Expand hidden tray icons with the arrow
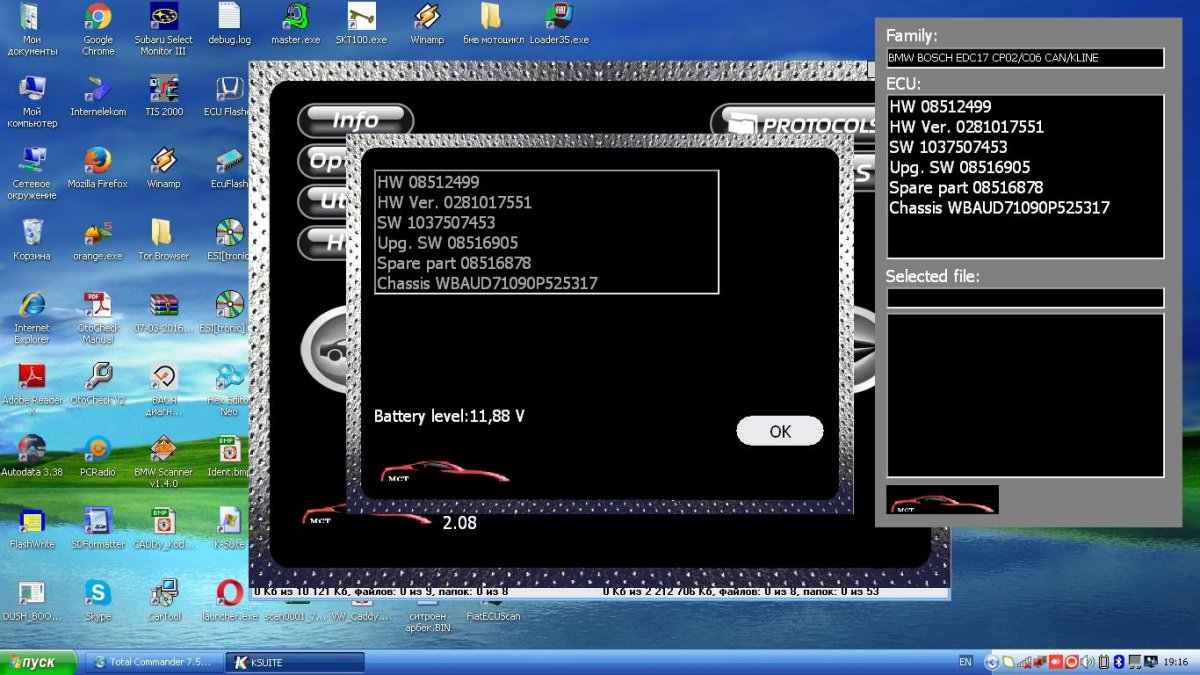The height and width of the screenshot is (675, 1200). (992, 662)
